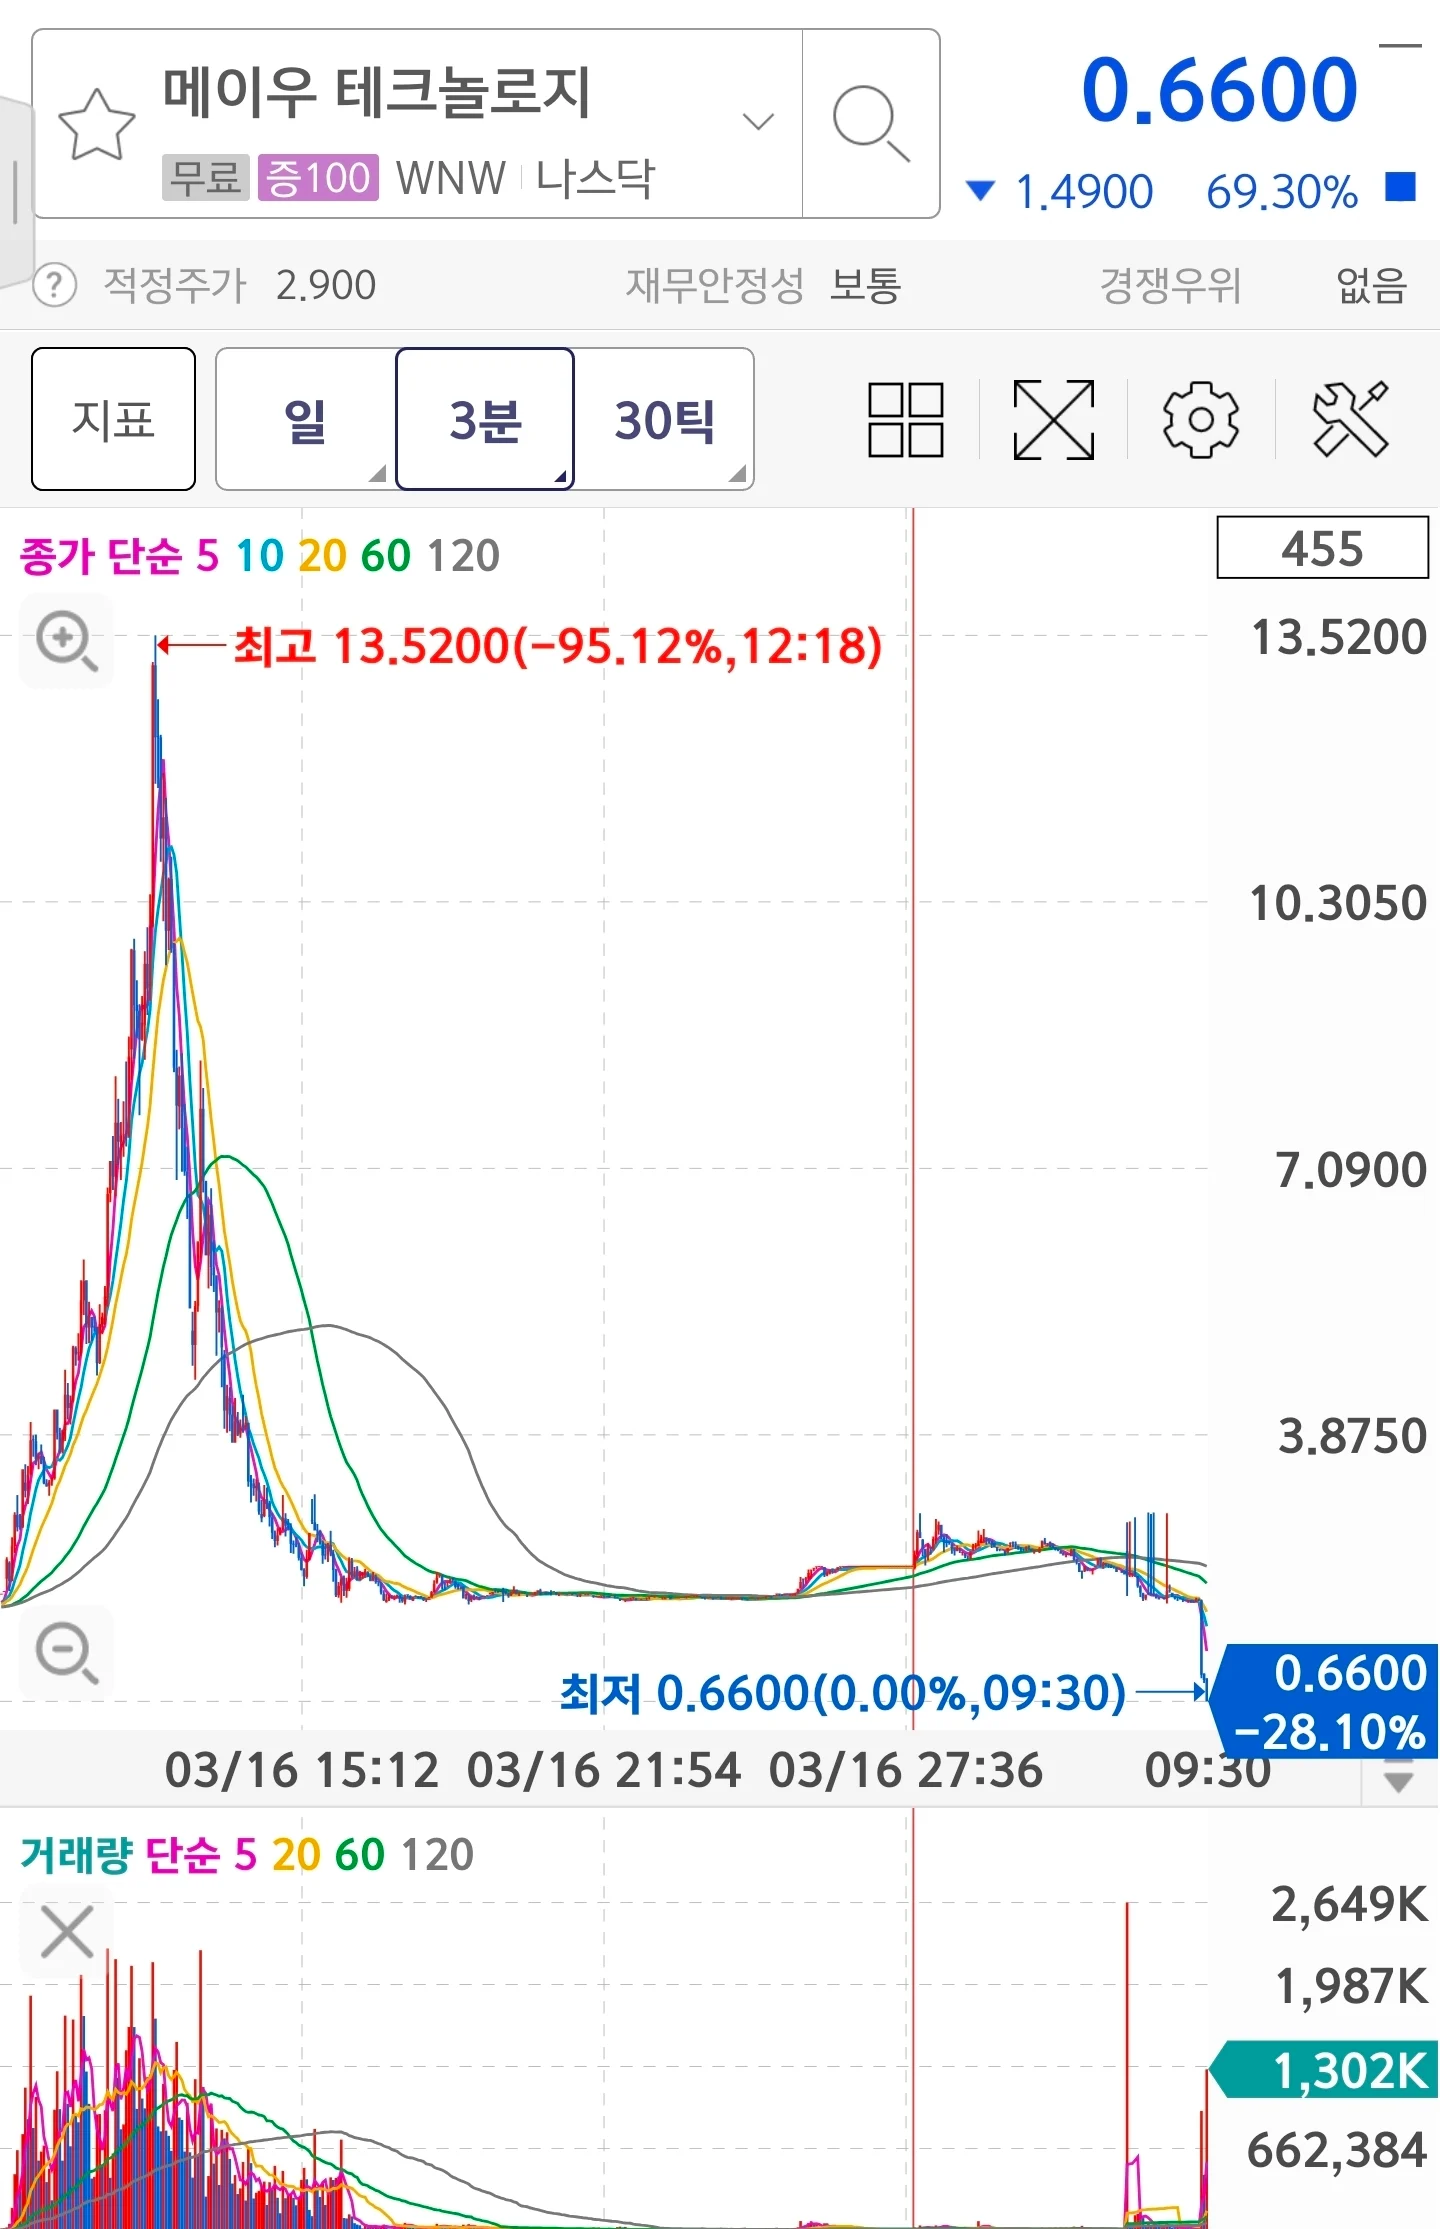
Task: Open chart settings gear
Action: tap(1200, 420)
